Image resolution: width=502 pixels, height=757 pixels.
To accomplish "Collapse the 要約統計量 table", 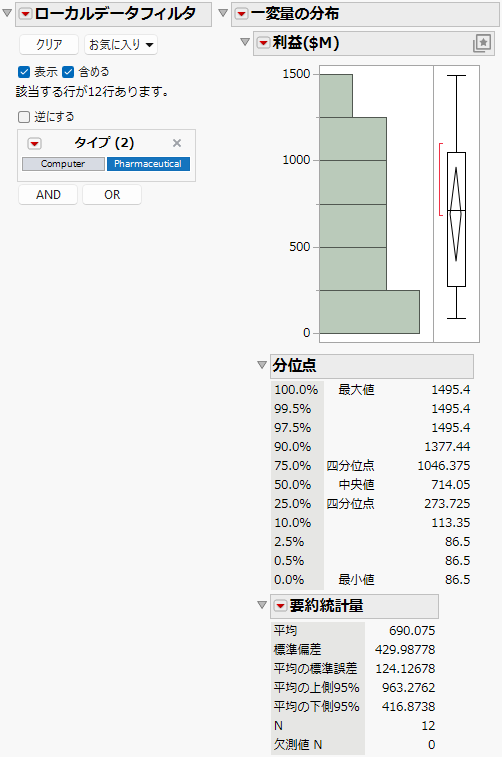I will (262, 605).
